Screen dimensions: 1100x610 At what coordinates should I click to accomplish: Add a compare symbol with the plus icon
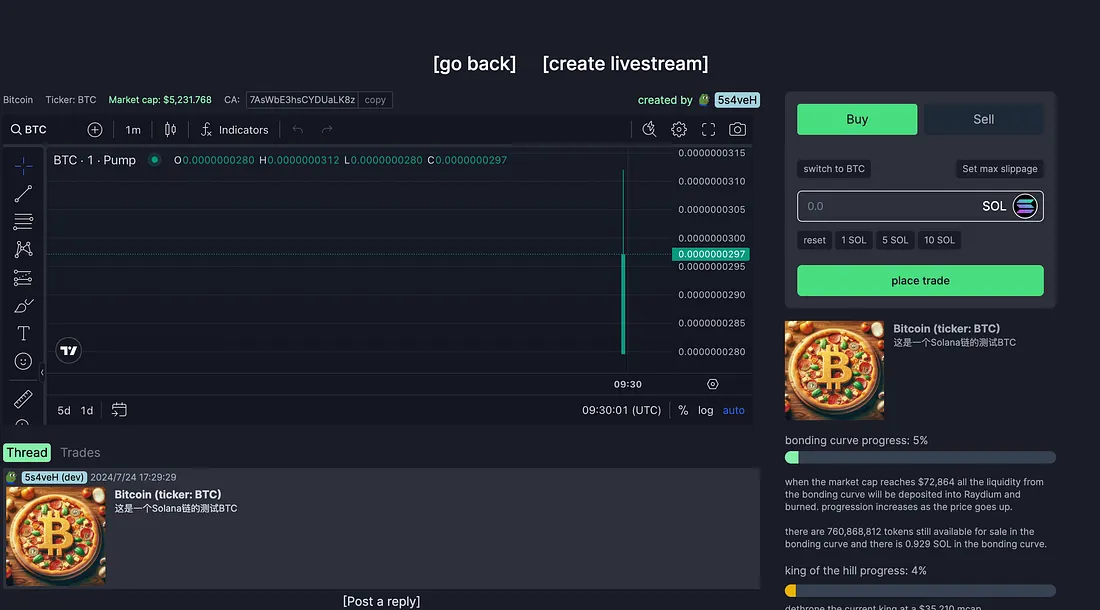[x=95, y=130]
